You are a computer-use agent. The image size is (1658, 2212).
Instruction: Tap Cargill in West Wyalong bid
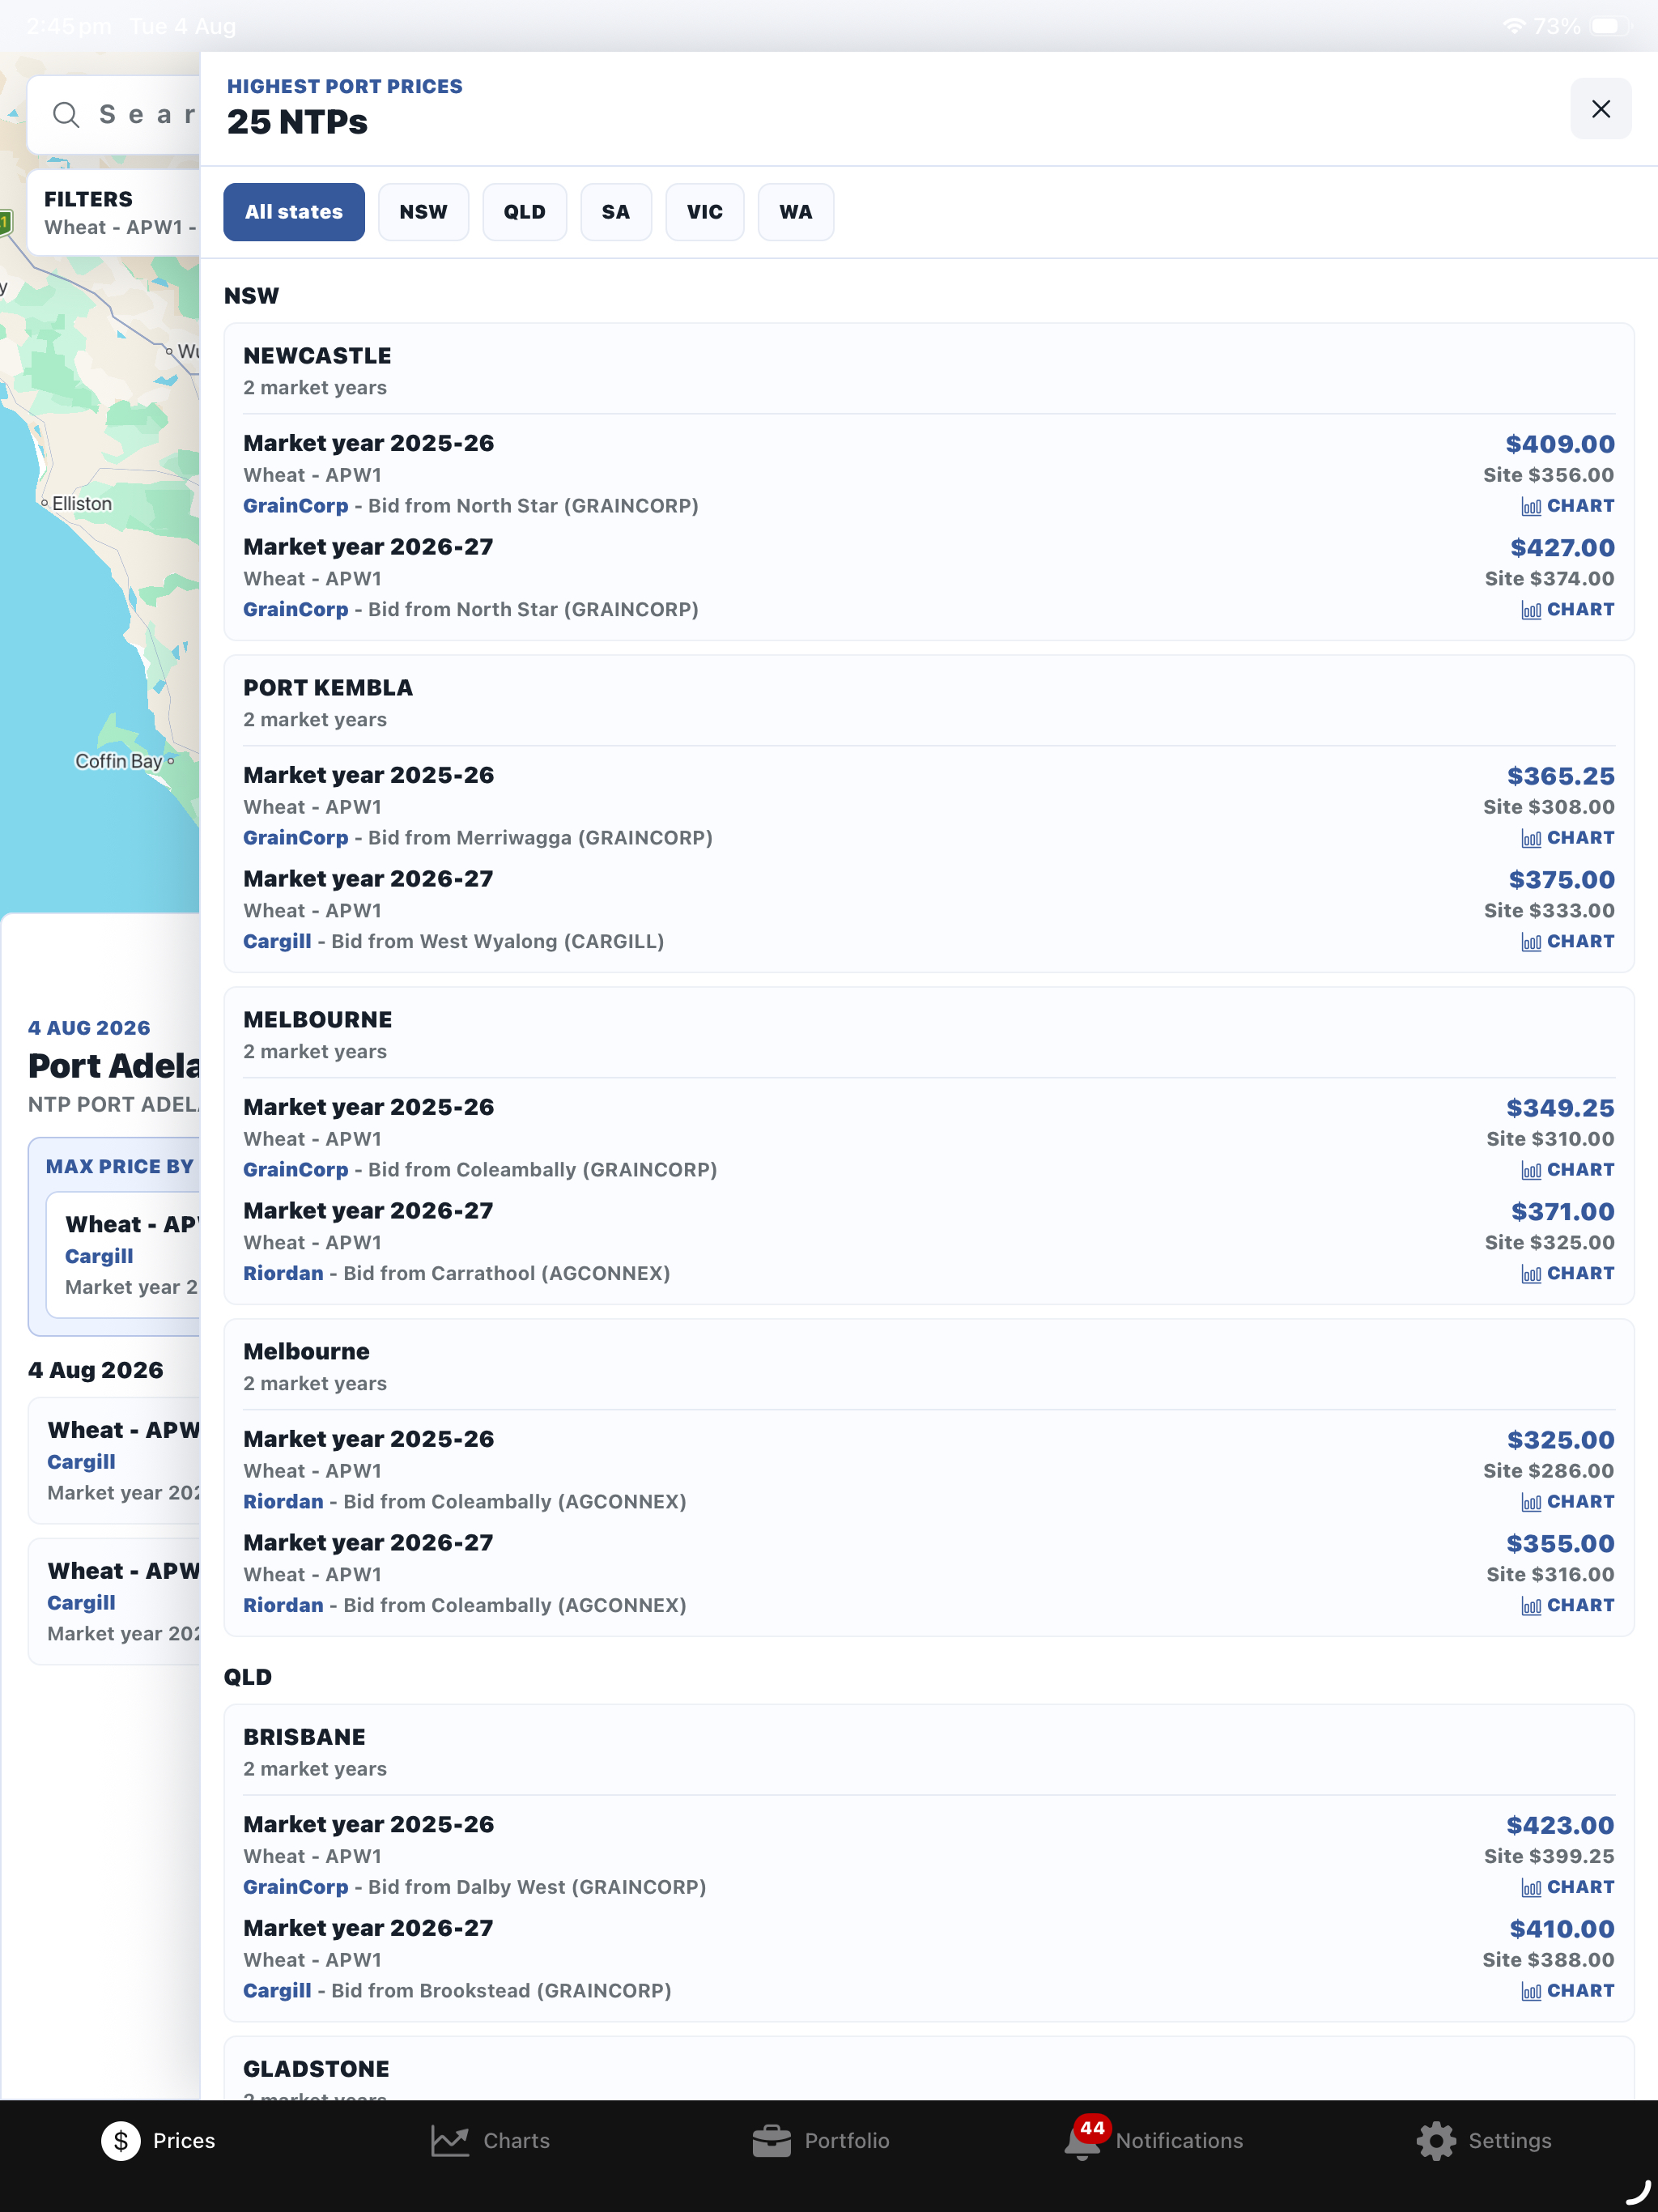coord(277,942)
